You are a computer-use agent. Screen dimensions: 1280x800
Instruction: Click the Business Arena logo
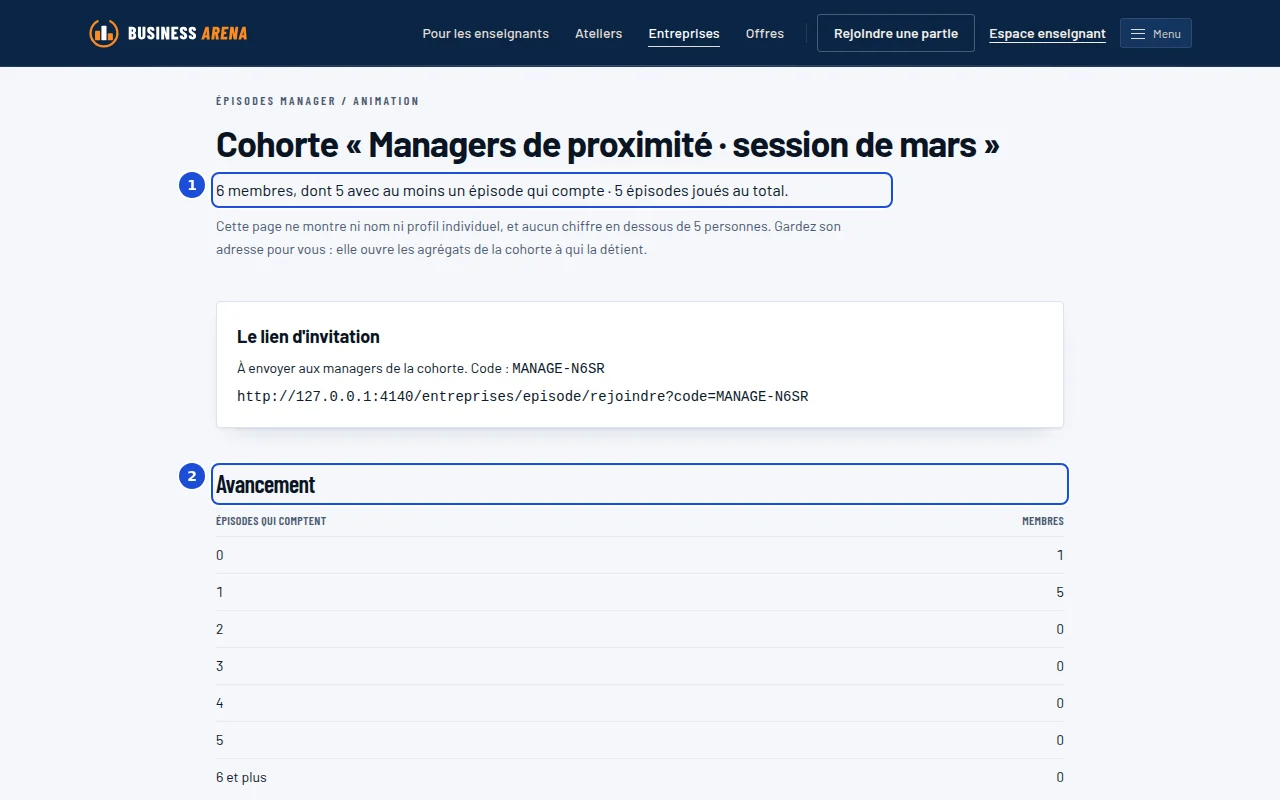pyautogui.click(x=168, y=33)
